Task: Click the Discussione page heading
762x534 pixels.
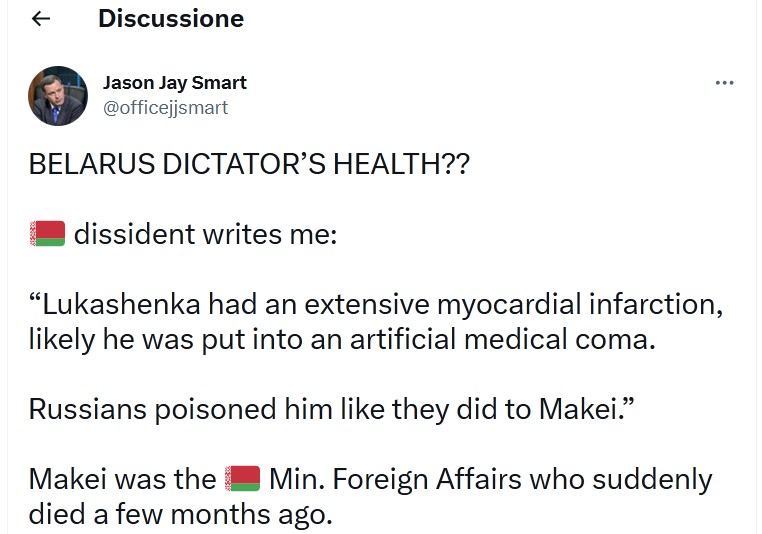Action: [x=171, y=19]
